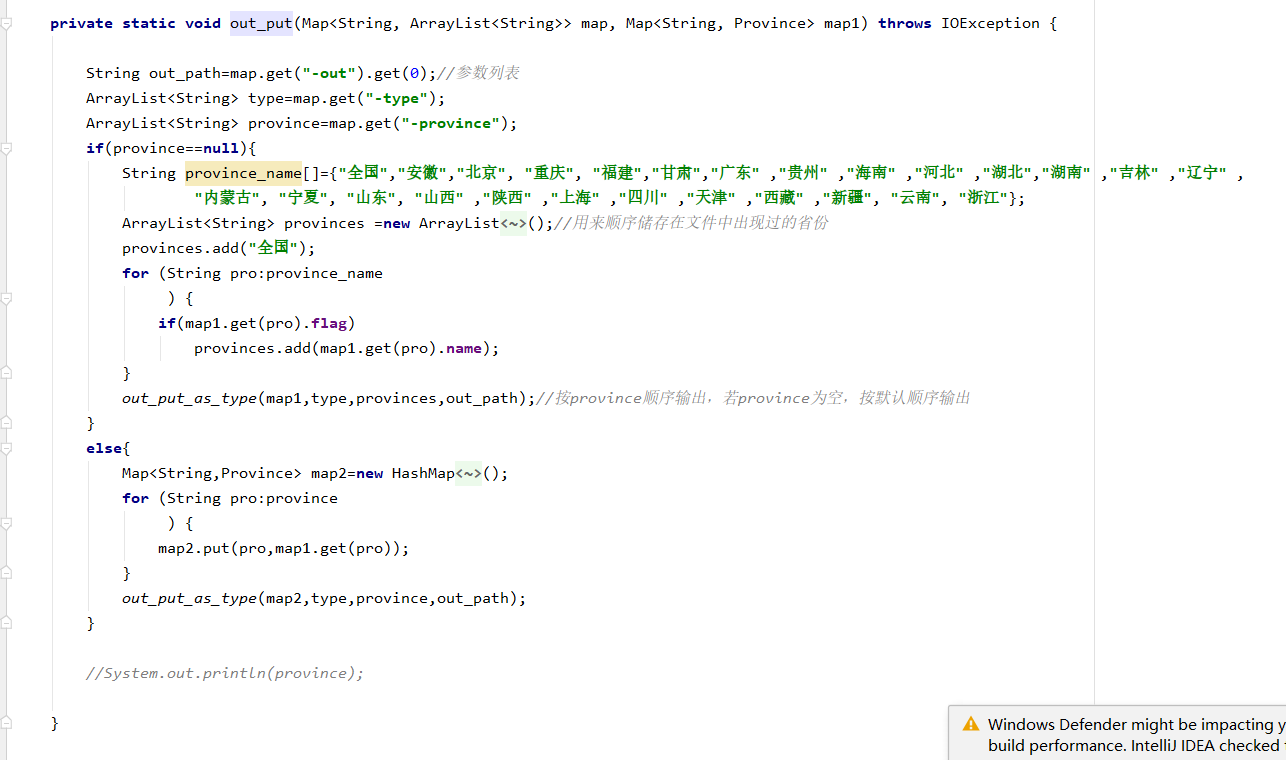
Task: Click the "北京" string in the array
Action: (480, 173)
